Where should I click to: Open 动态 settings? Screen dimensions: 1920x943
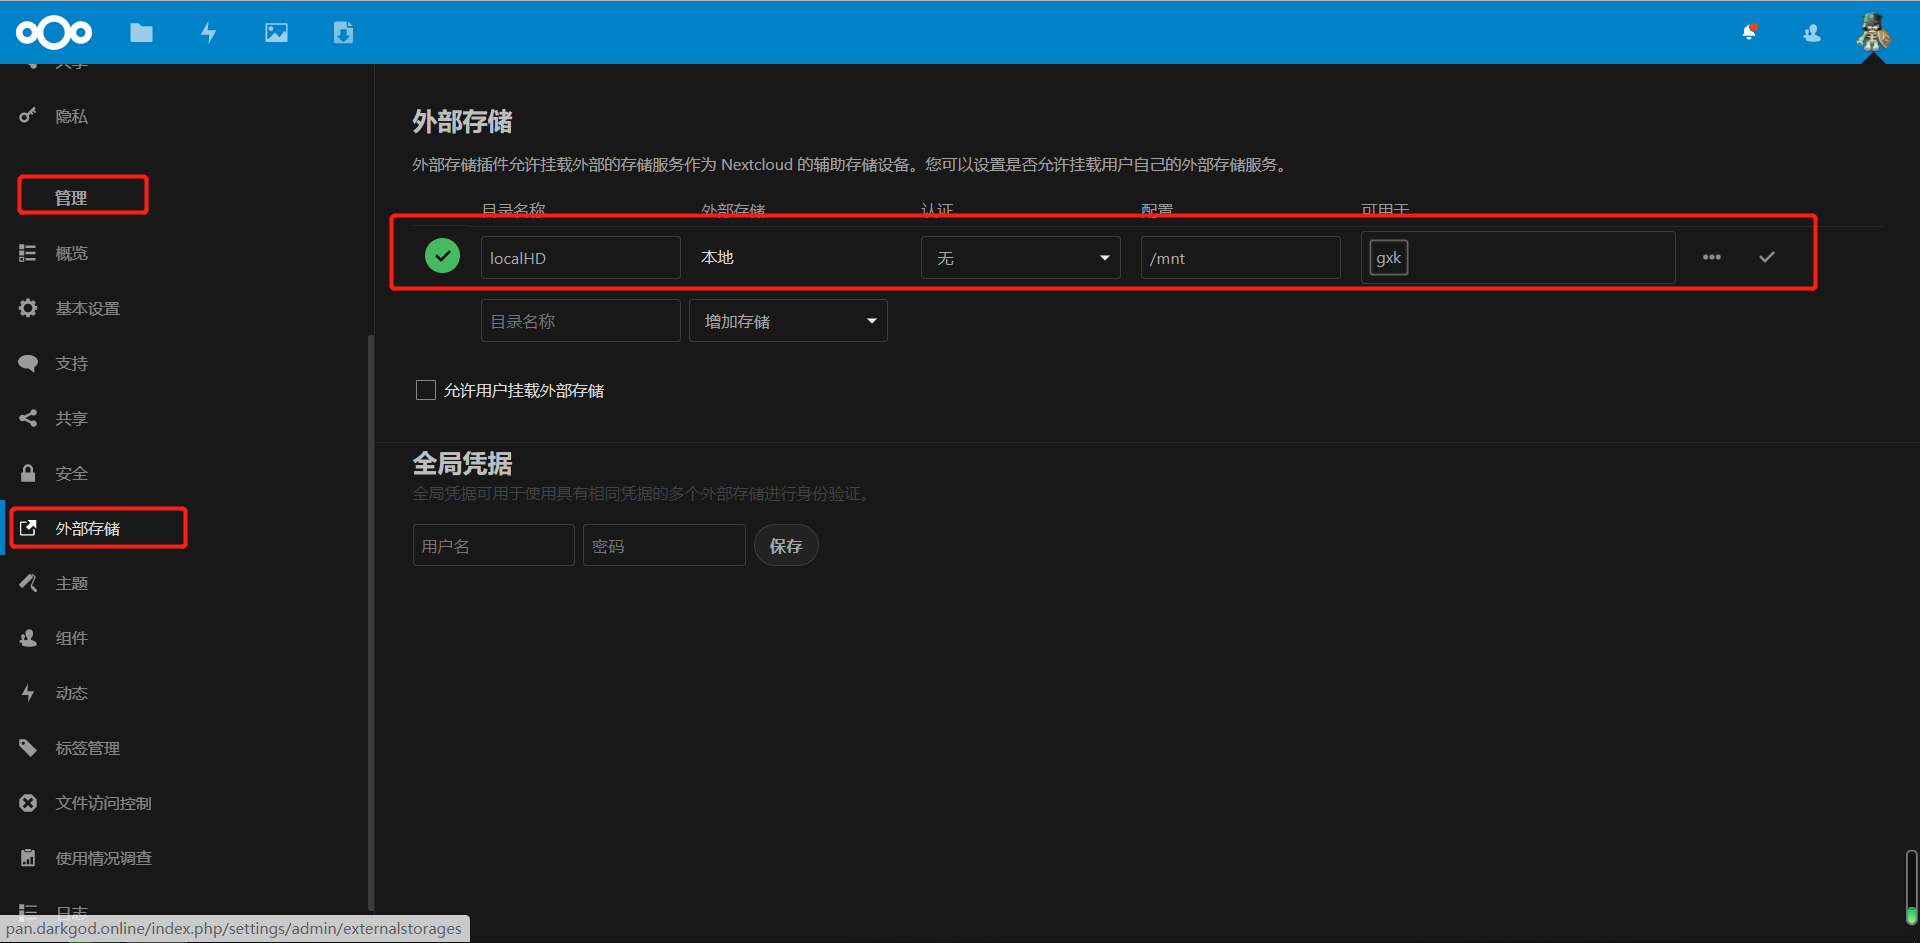[x=72, y=694]
